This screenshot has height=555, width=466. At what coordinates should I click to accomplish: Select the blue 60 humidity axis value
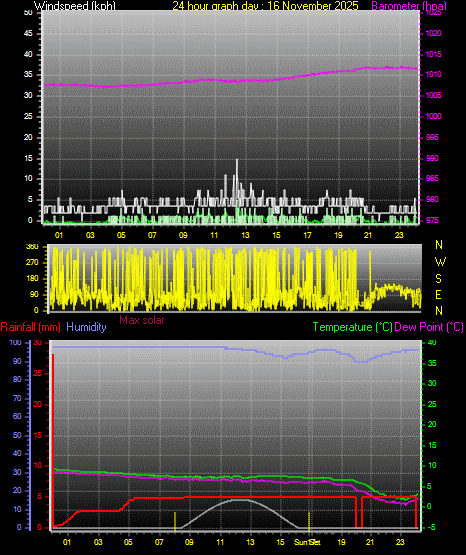coord(17,417)
